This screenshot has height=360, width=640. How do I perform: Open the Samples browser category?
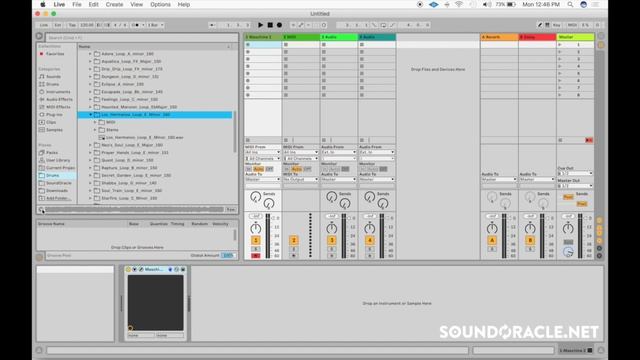coord(54,130)
